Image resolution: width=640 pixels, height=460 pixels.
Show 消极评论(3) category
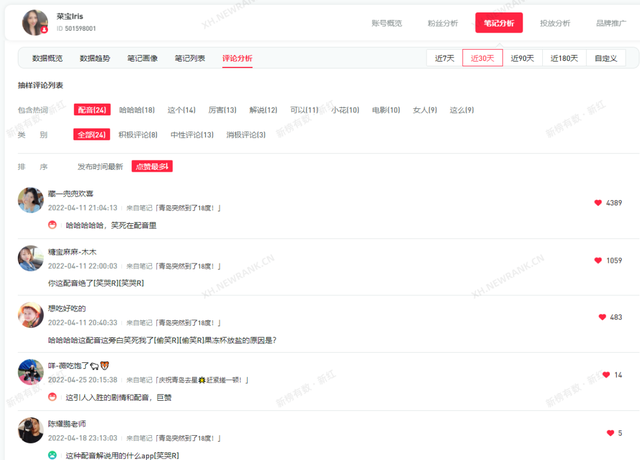click(246, 135)
